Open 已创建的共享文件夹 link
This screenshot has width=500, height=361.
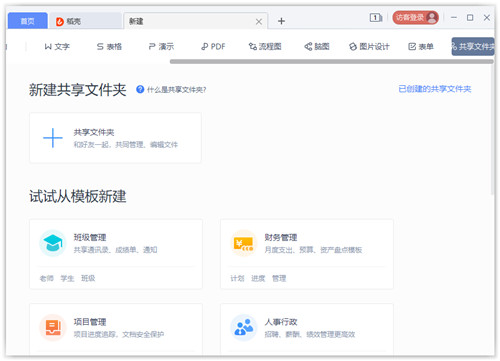[435, 89]
